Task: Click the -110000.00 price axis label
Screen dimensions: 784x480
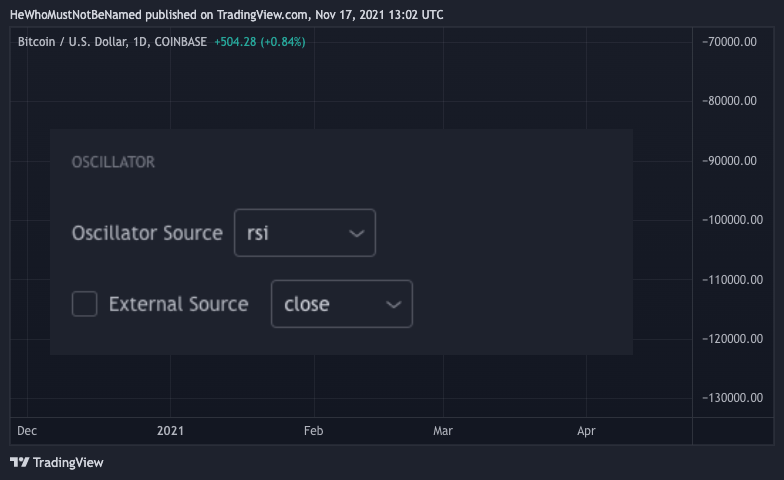Action: tap(732, 280)
